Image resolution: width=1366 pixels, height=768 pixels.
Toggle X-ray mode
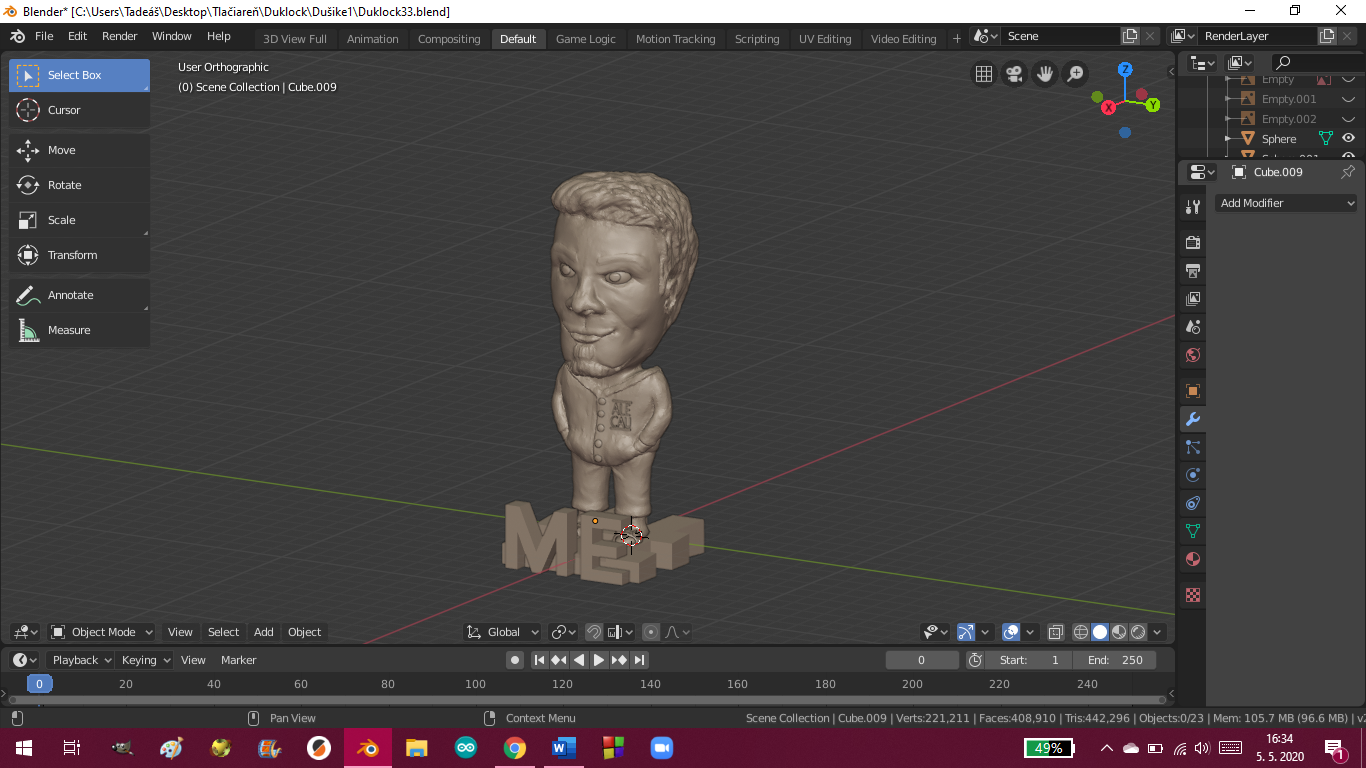tap(1055, 632)
